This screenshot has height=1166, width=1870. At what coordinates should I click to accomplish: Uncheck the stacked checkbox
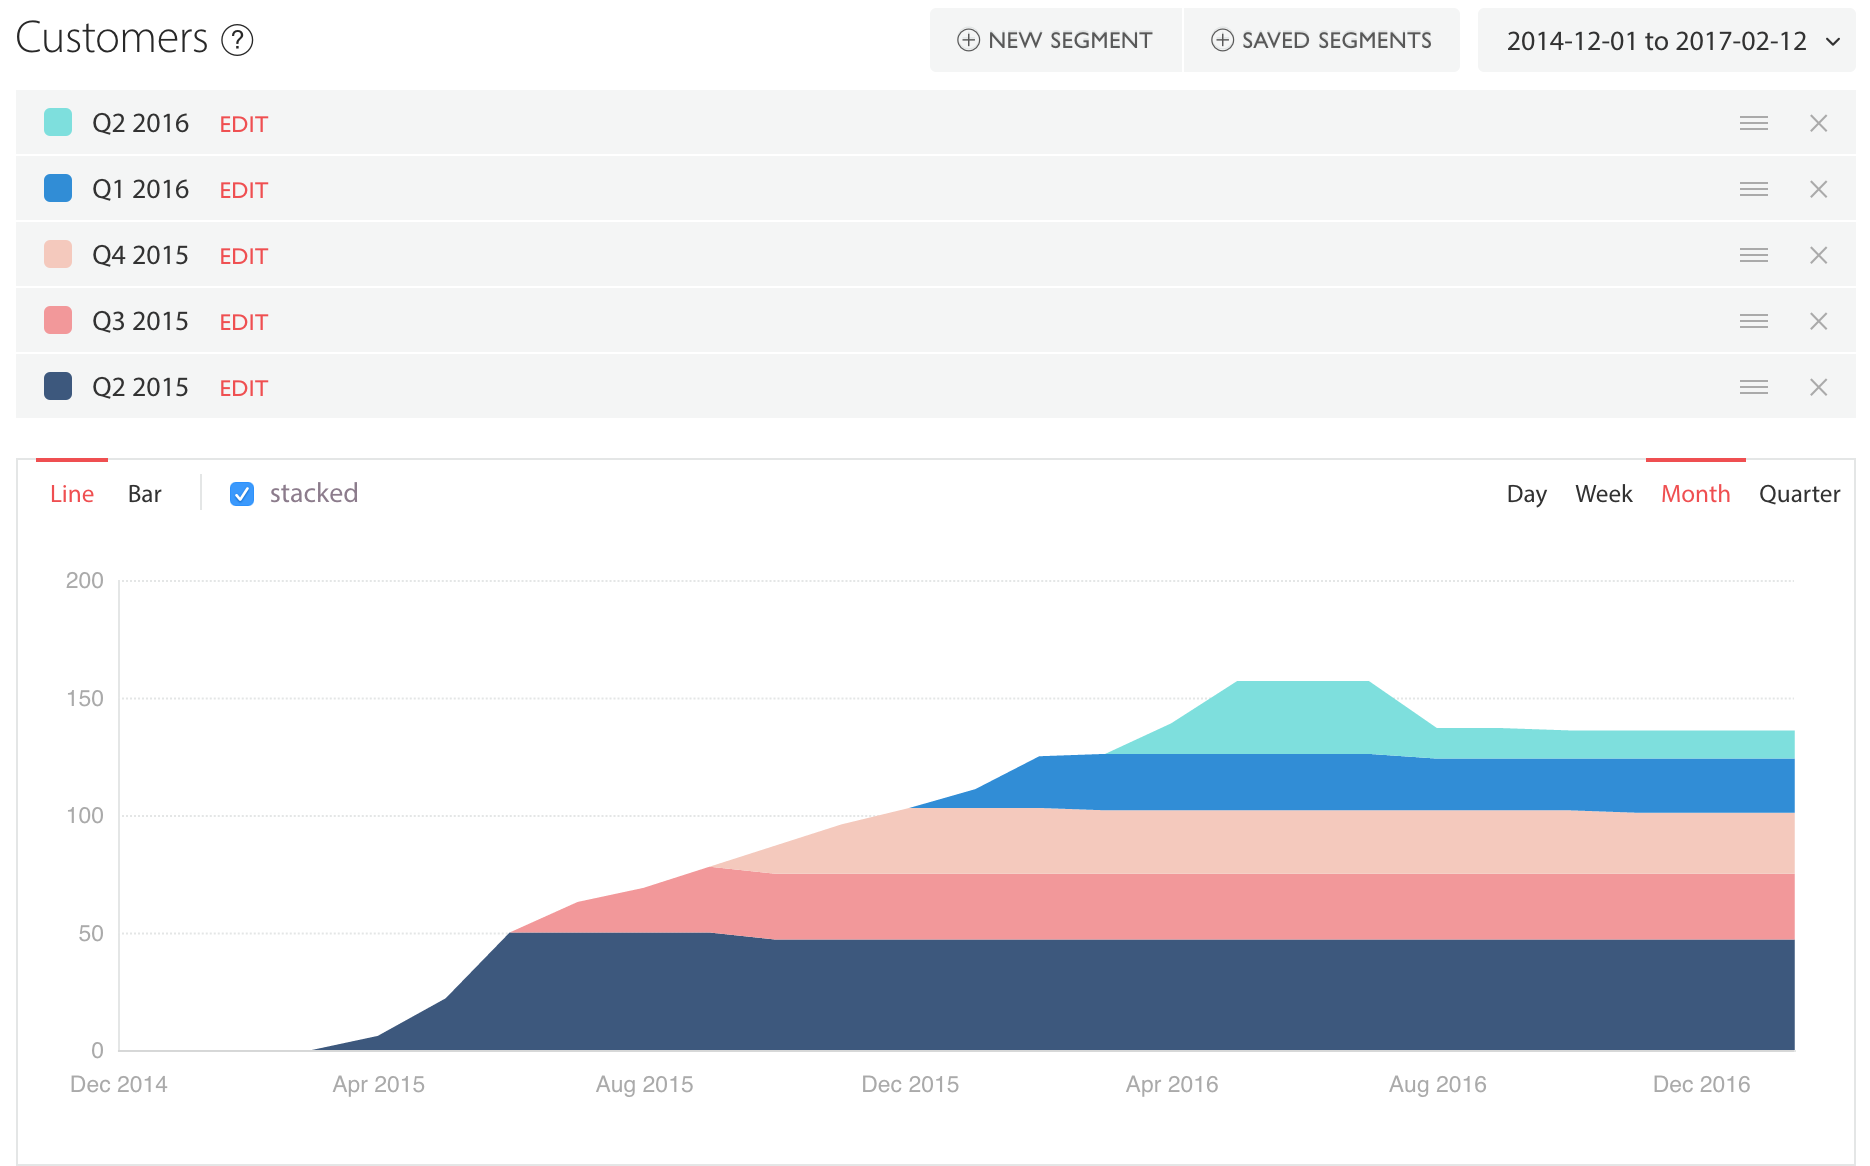coord(241,493)
